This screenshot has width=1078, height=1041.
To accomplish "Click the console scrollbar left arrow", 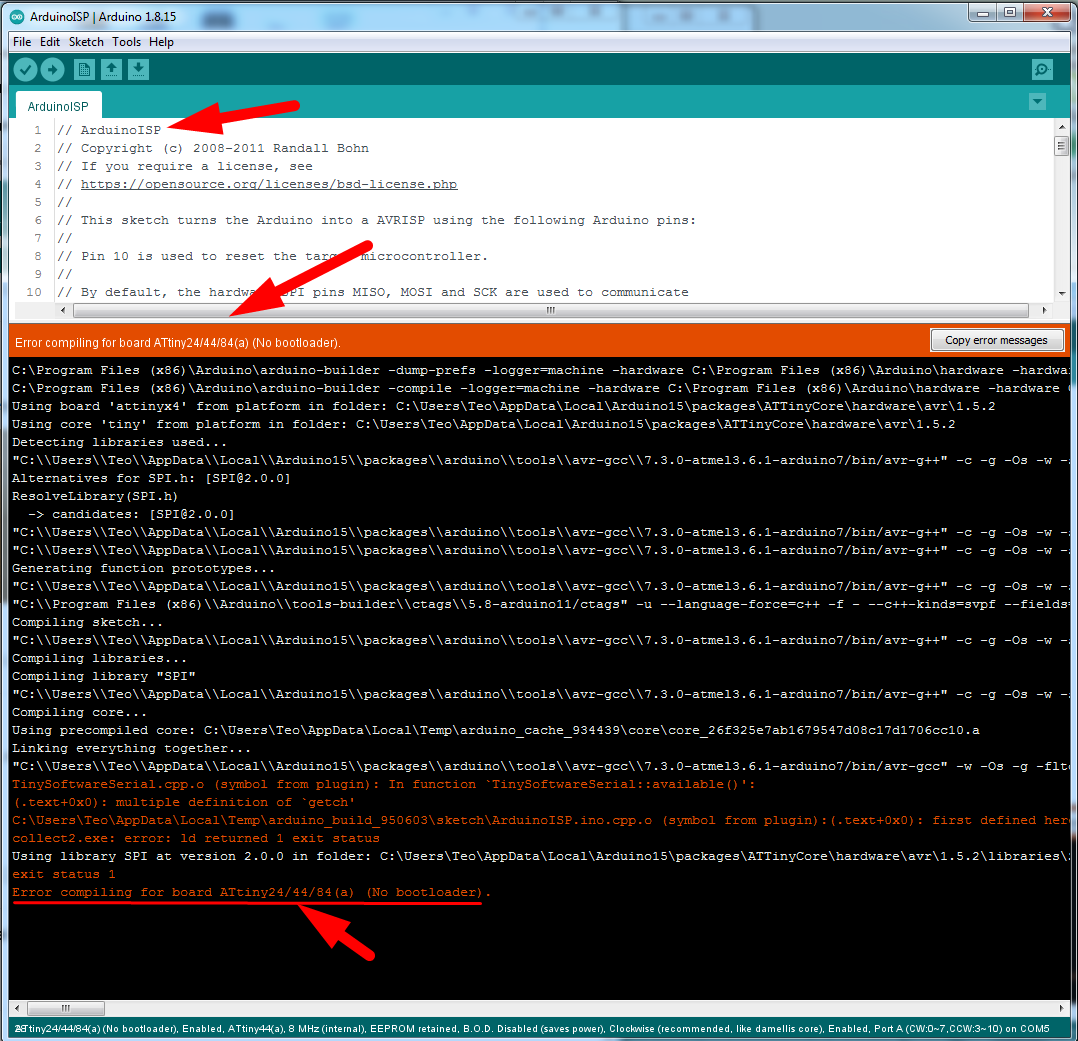I will [x=16, y=1008].
